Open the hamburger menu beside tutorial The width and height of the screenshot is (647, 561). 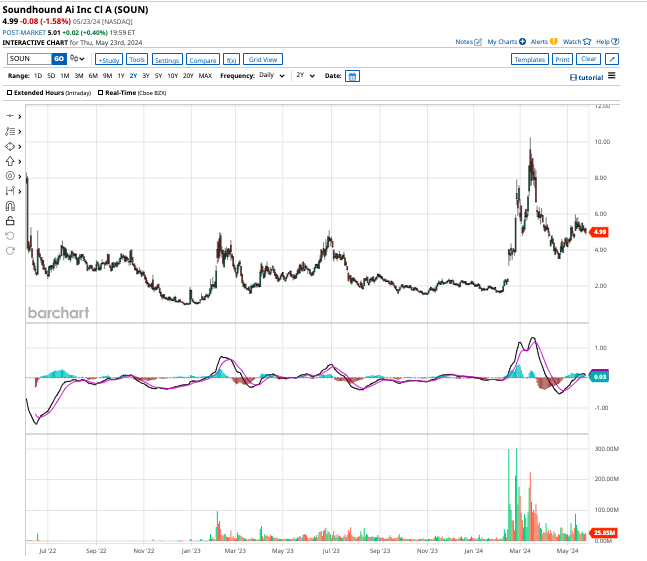click(x=612, y=76)
